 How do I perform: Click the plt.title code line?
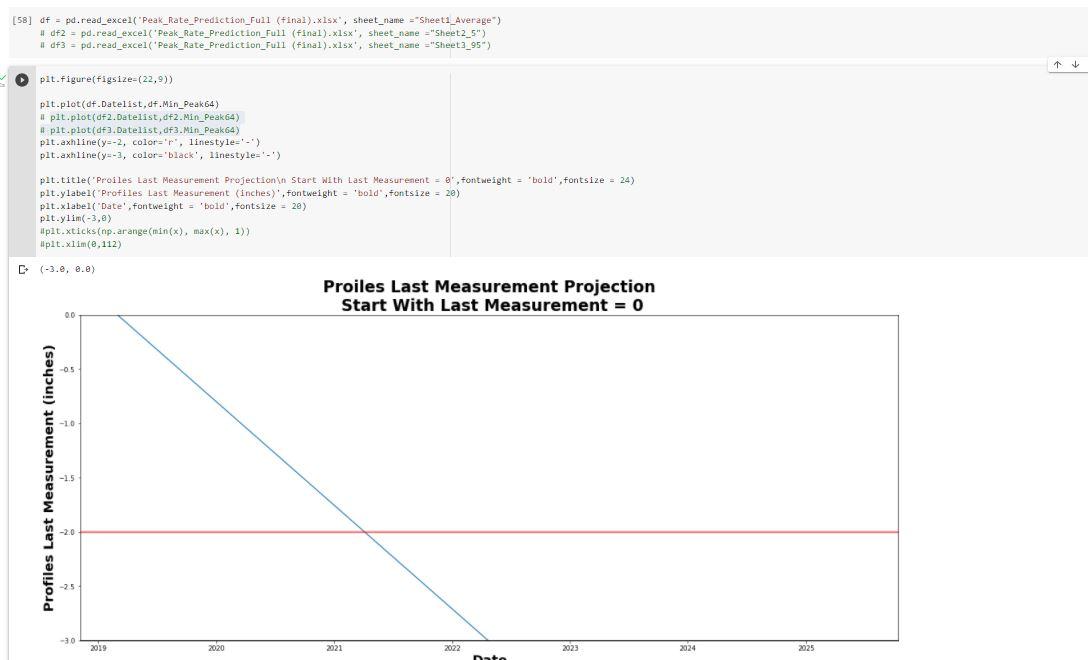[337, 180]
